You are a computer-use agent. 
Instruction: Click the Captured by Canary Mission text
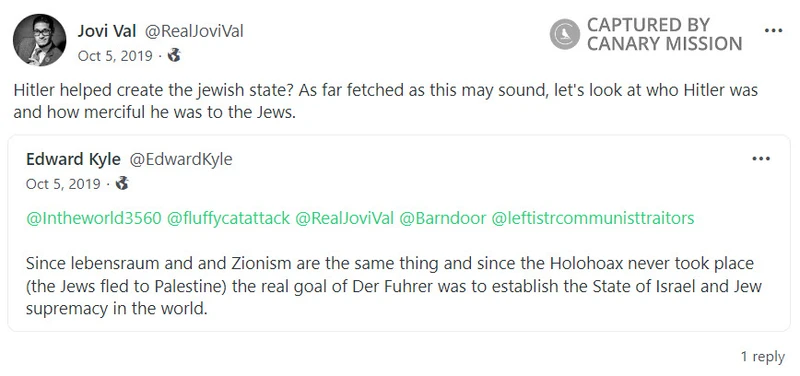pyautogui.click(x=664, y=34)
